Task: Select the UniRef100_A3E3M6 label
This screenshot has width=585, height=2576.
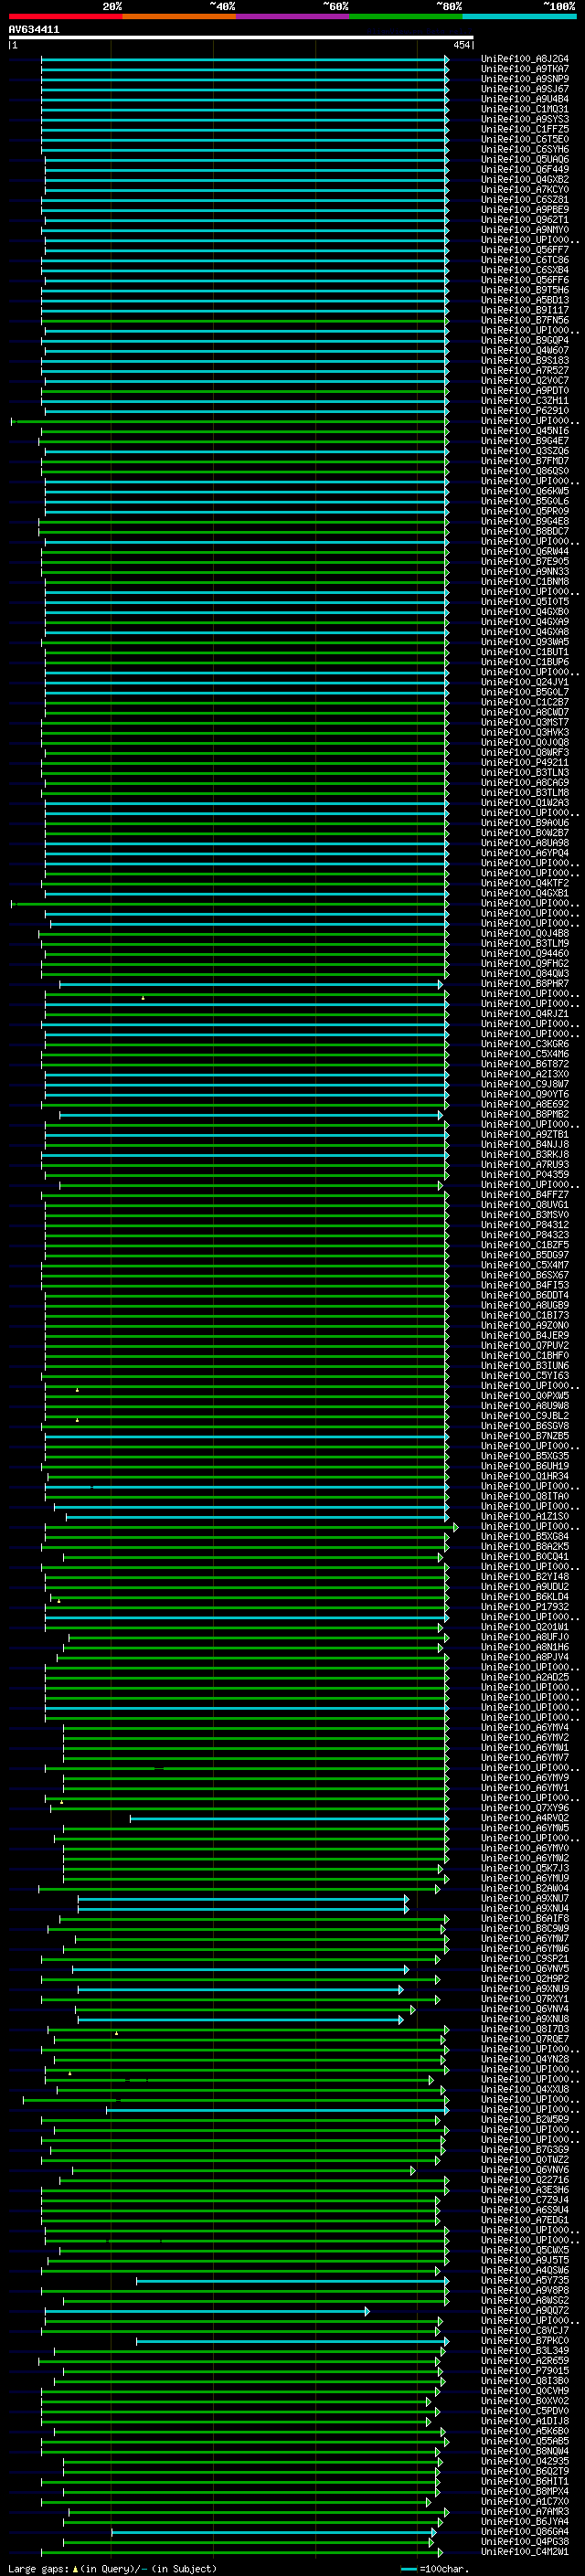Action: click(525, 2190)
